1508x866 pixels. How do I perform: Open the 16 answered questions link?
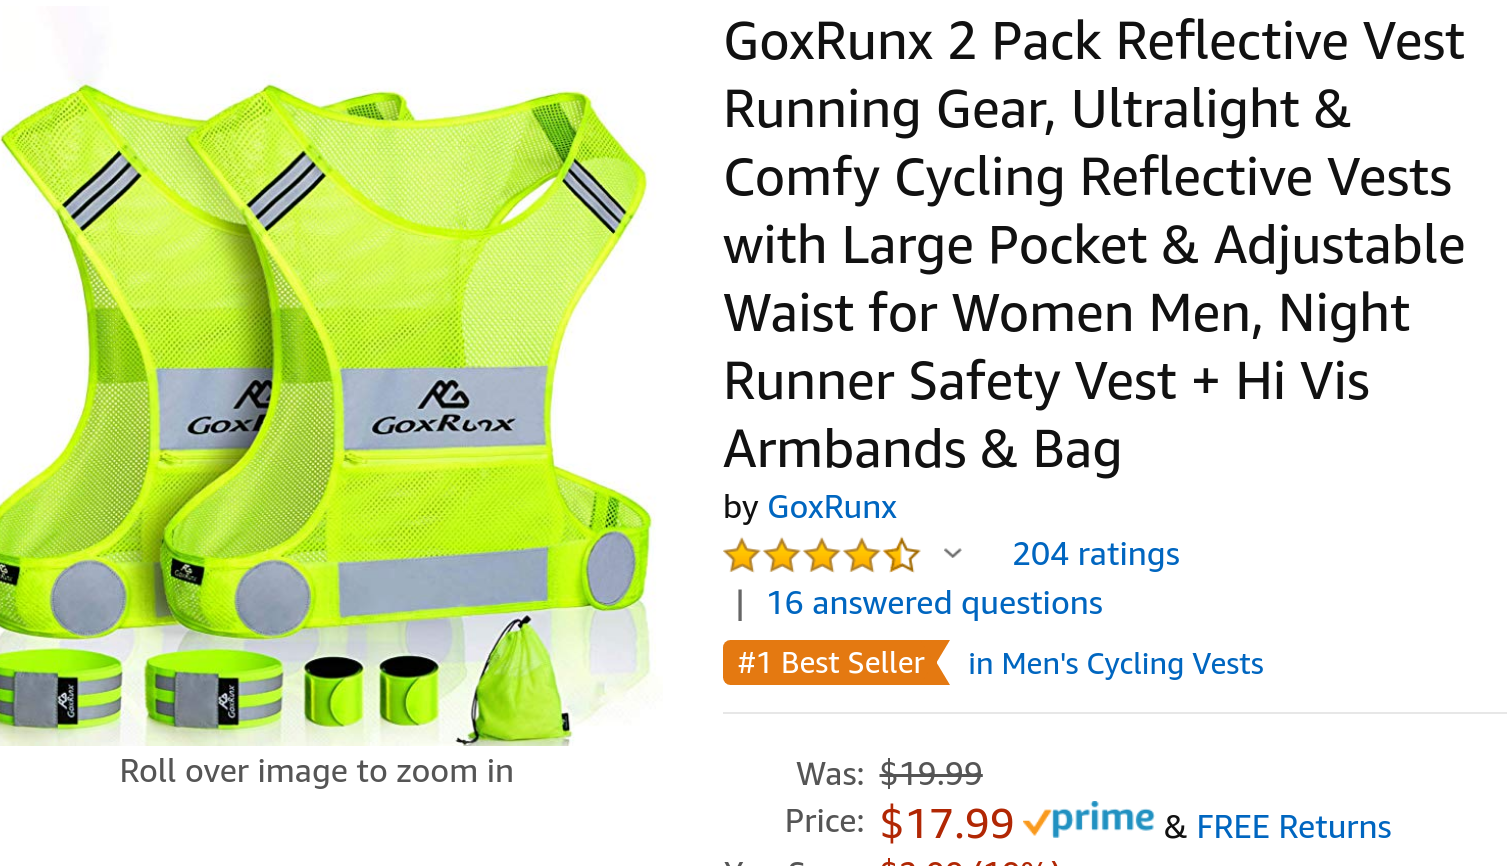934,603
